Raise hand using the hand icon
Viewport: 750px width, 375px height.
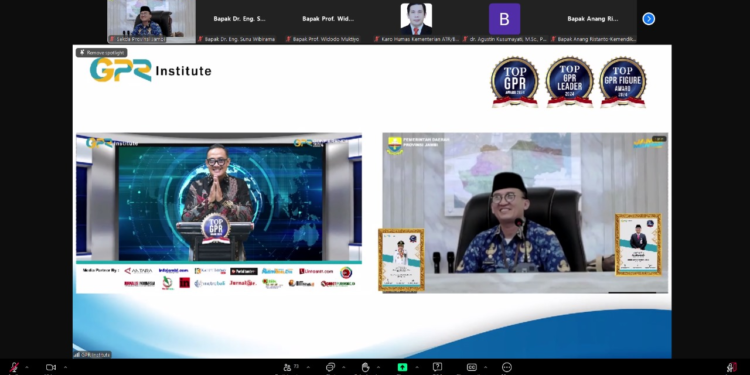point(365,367)
